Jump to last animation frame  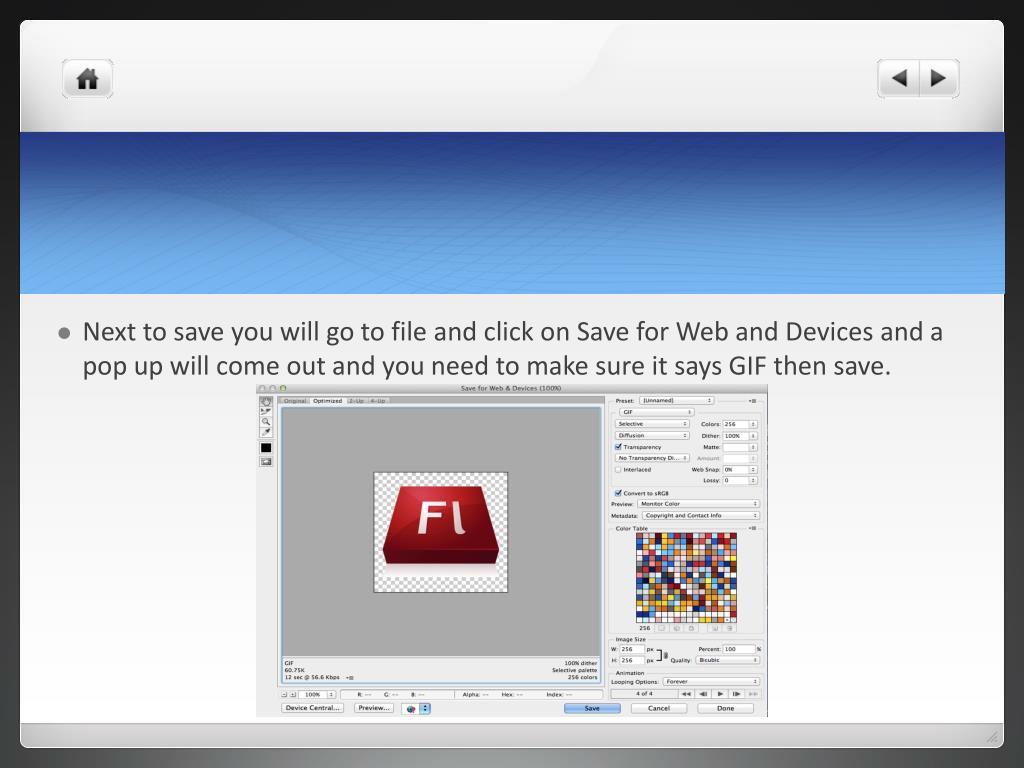(752, 694)
